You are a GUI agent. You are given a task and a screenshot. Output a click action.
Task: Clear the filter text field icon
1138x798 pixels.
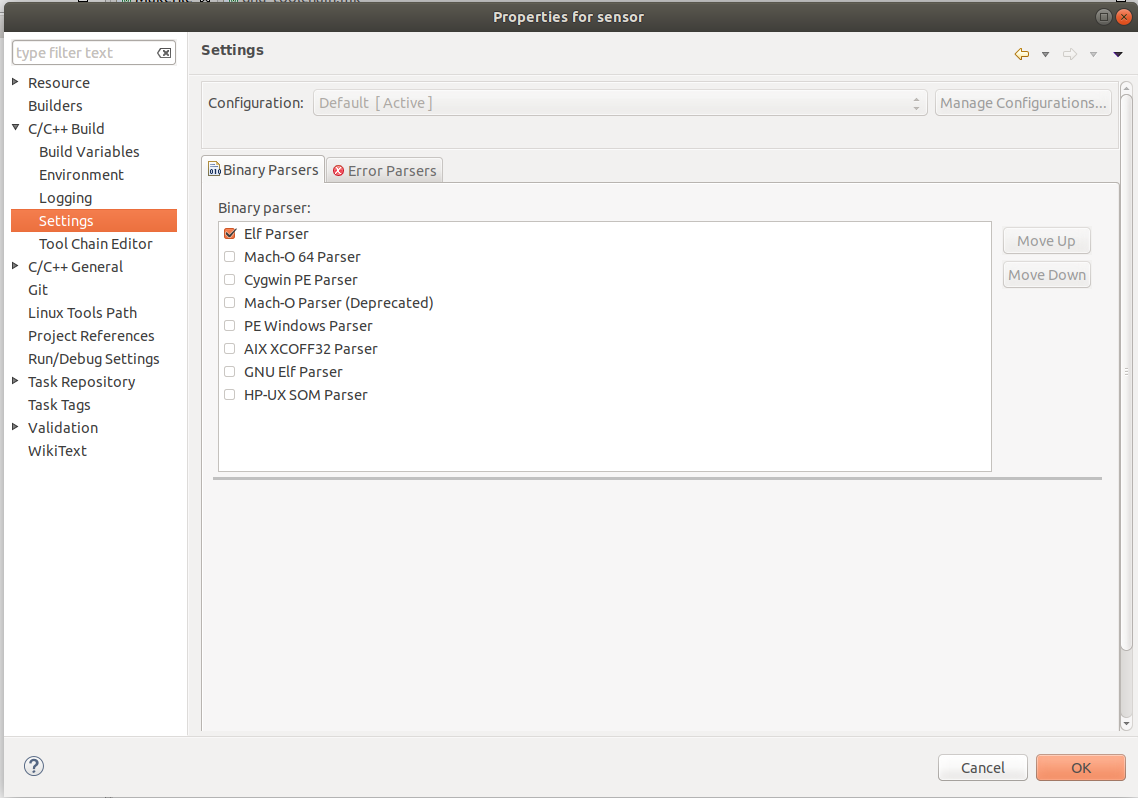point(165,53)
